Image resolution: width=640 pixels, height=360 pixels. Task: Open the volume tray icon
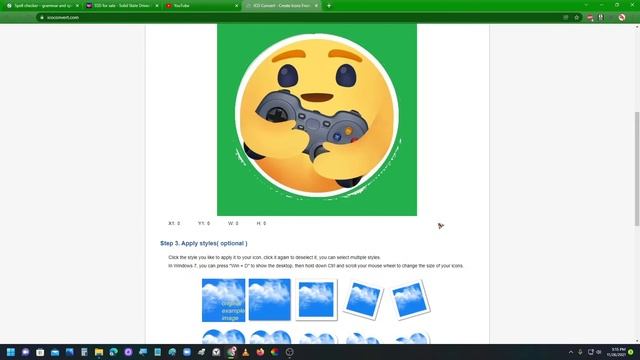[599, 352]
